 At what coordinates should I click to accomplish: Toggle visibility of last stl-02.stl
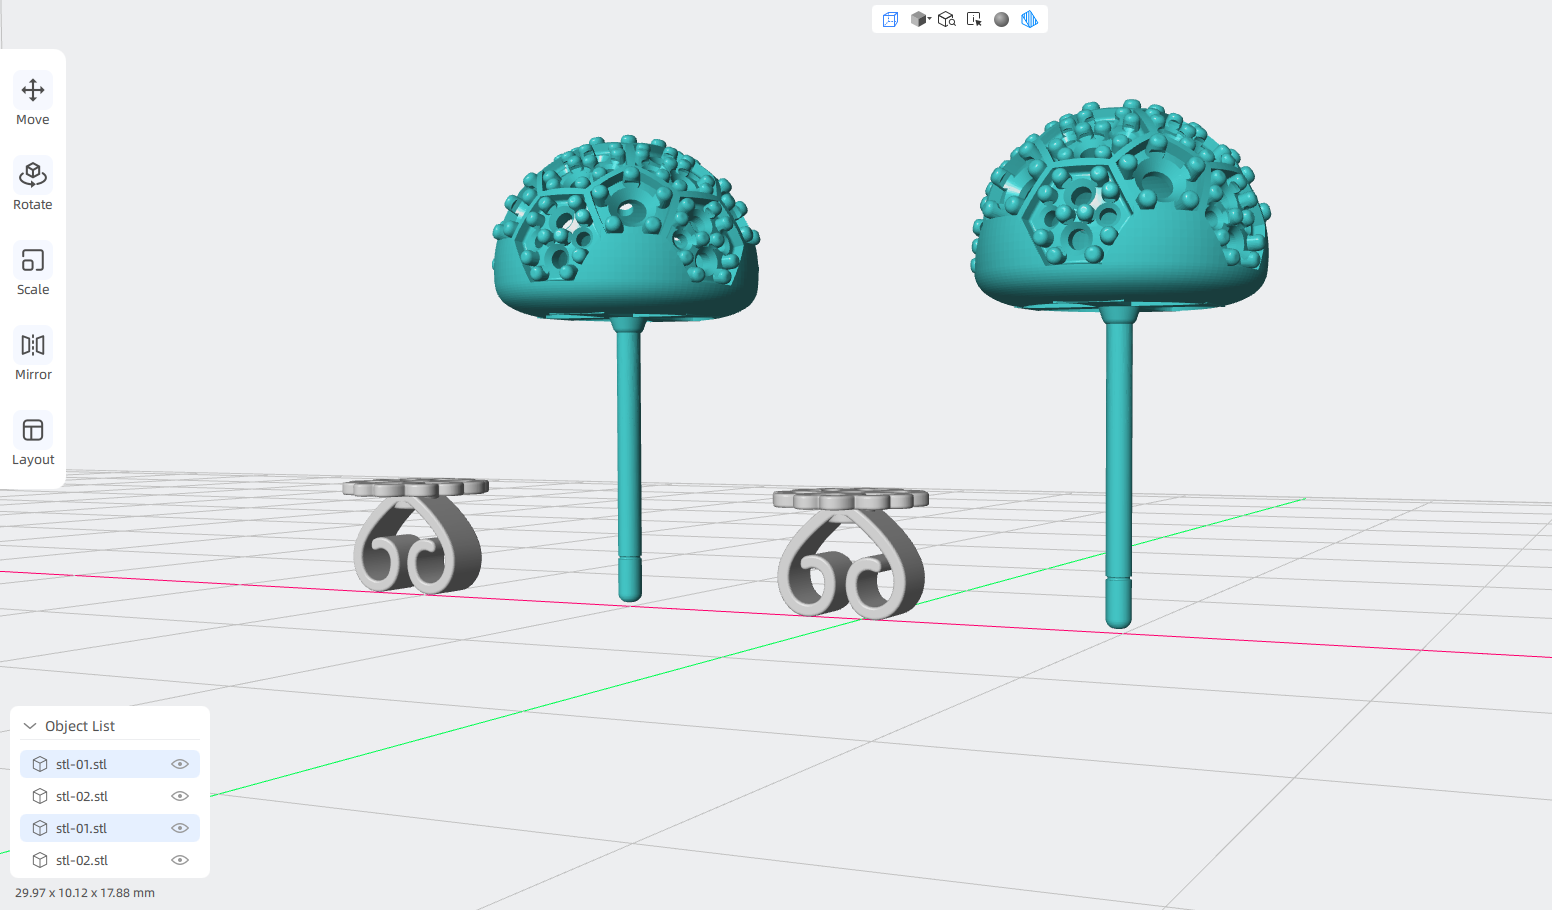coord(180,860)
